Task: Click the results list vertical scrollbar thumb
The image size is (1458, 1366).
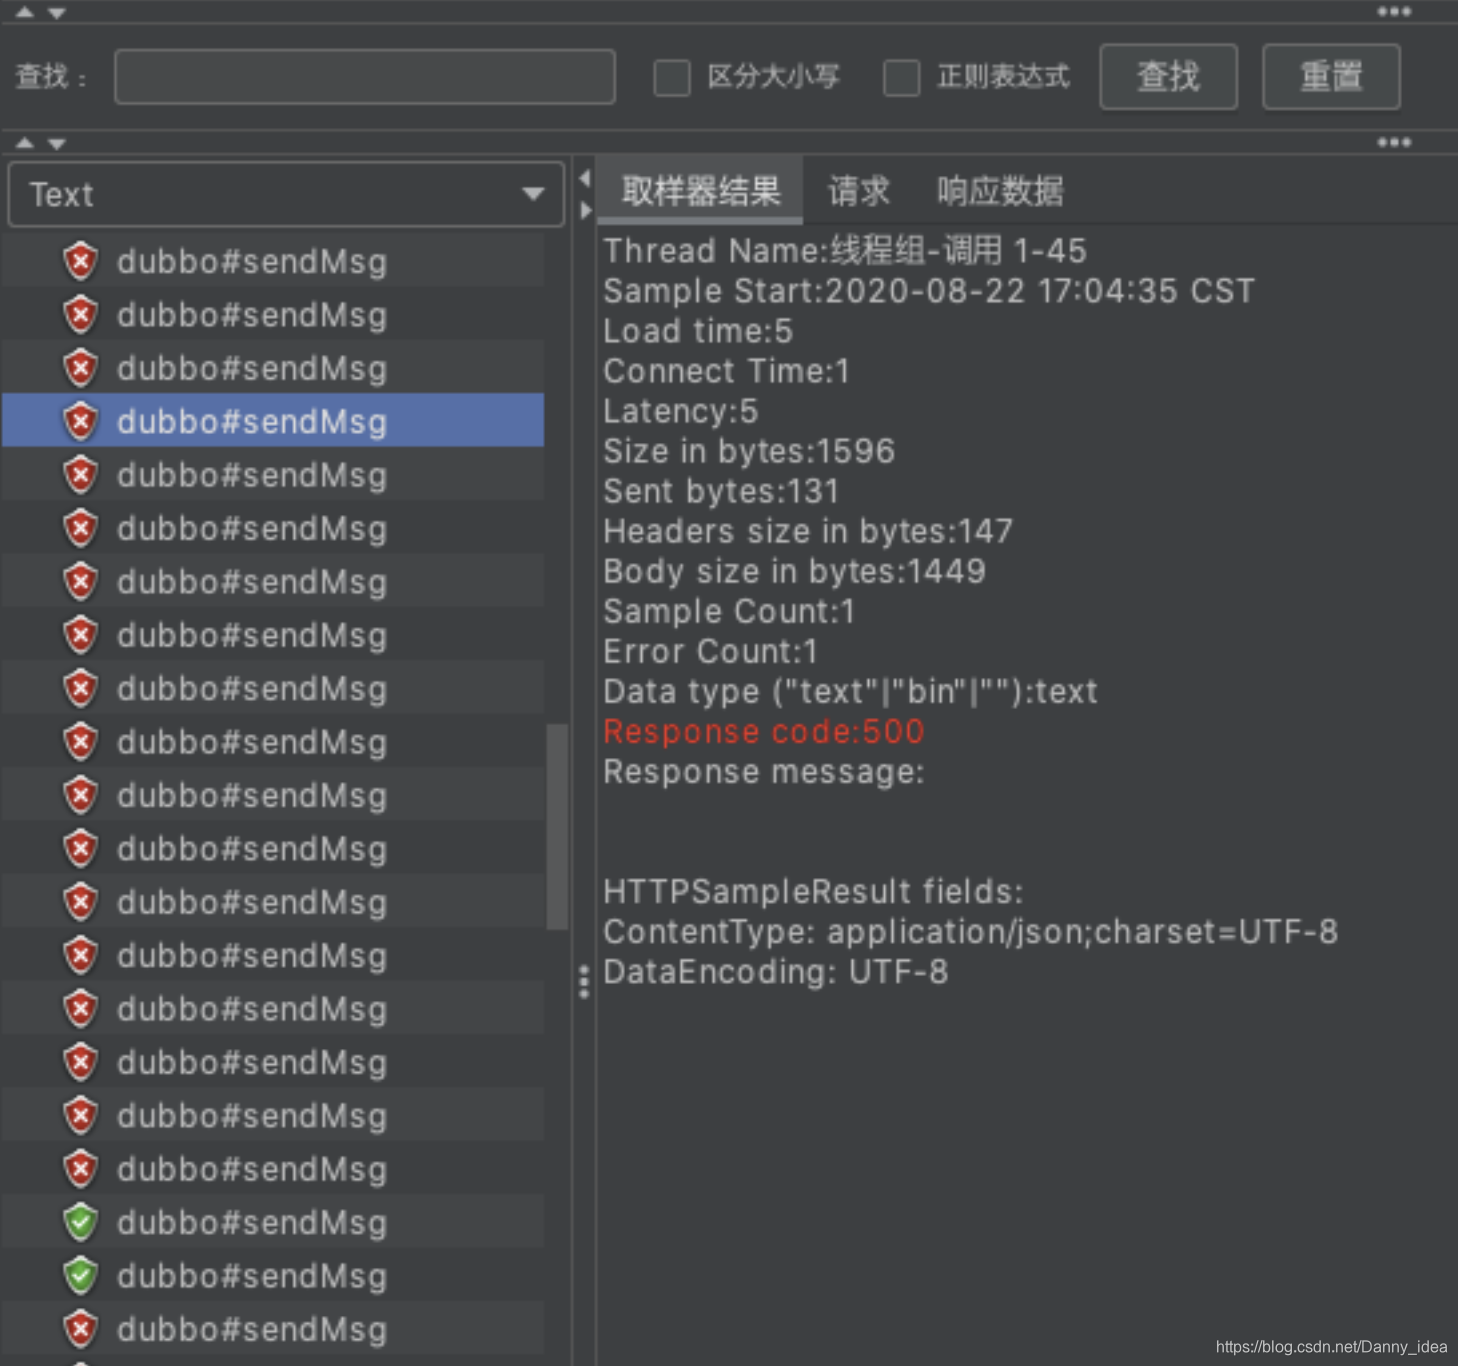Action: click(557, 827)
